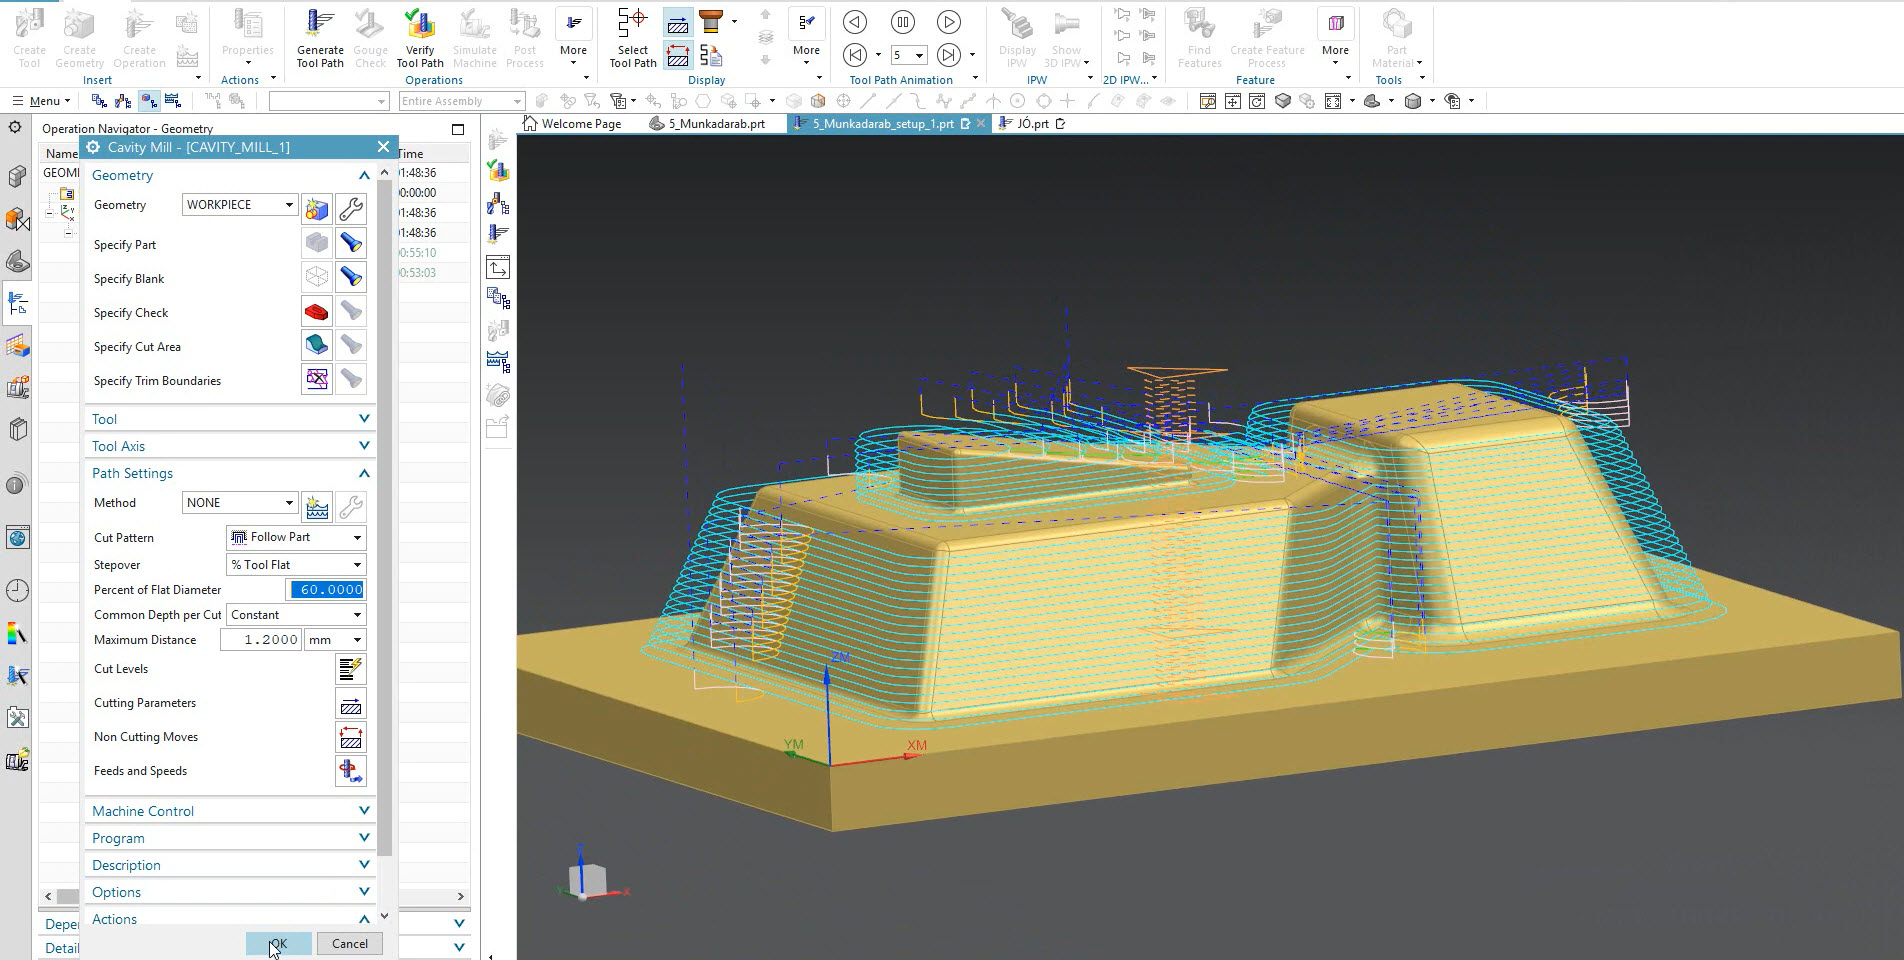Click the Generate Tool Path icon

(x=320, y=38)
